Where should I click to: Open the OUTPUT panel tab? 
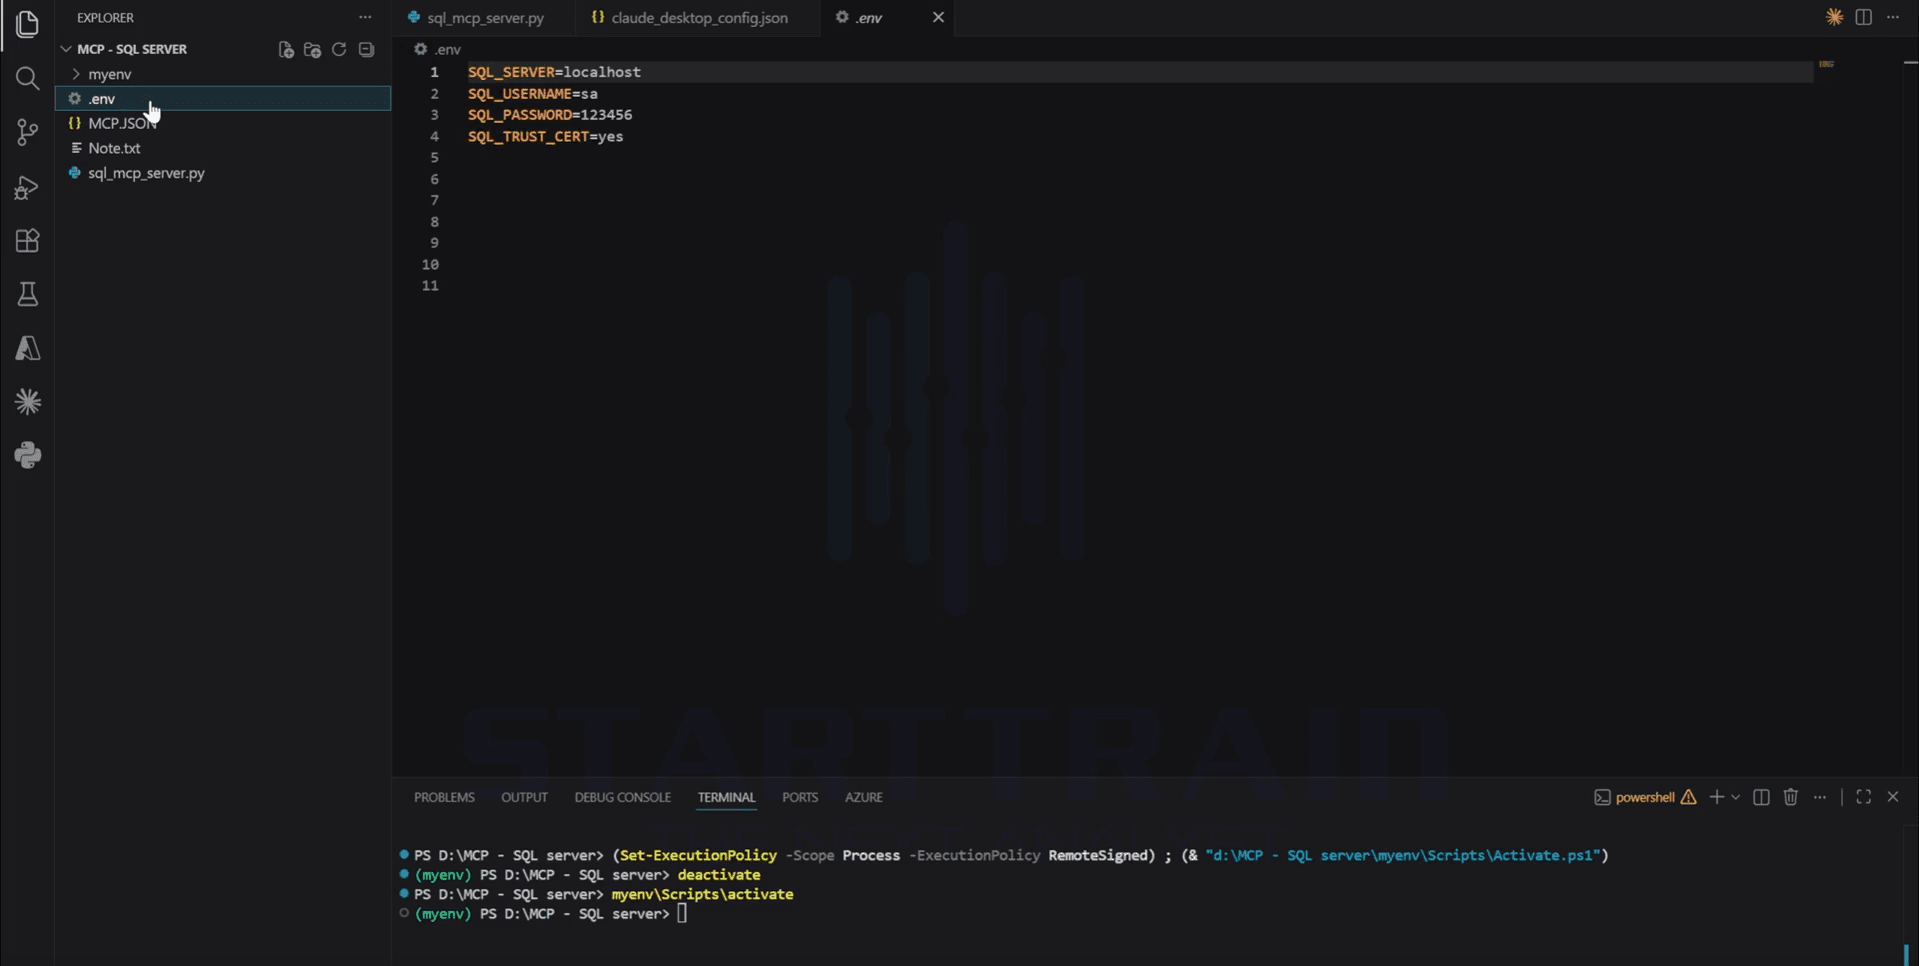(524, 797)
